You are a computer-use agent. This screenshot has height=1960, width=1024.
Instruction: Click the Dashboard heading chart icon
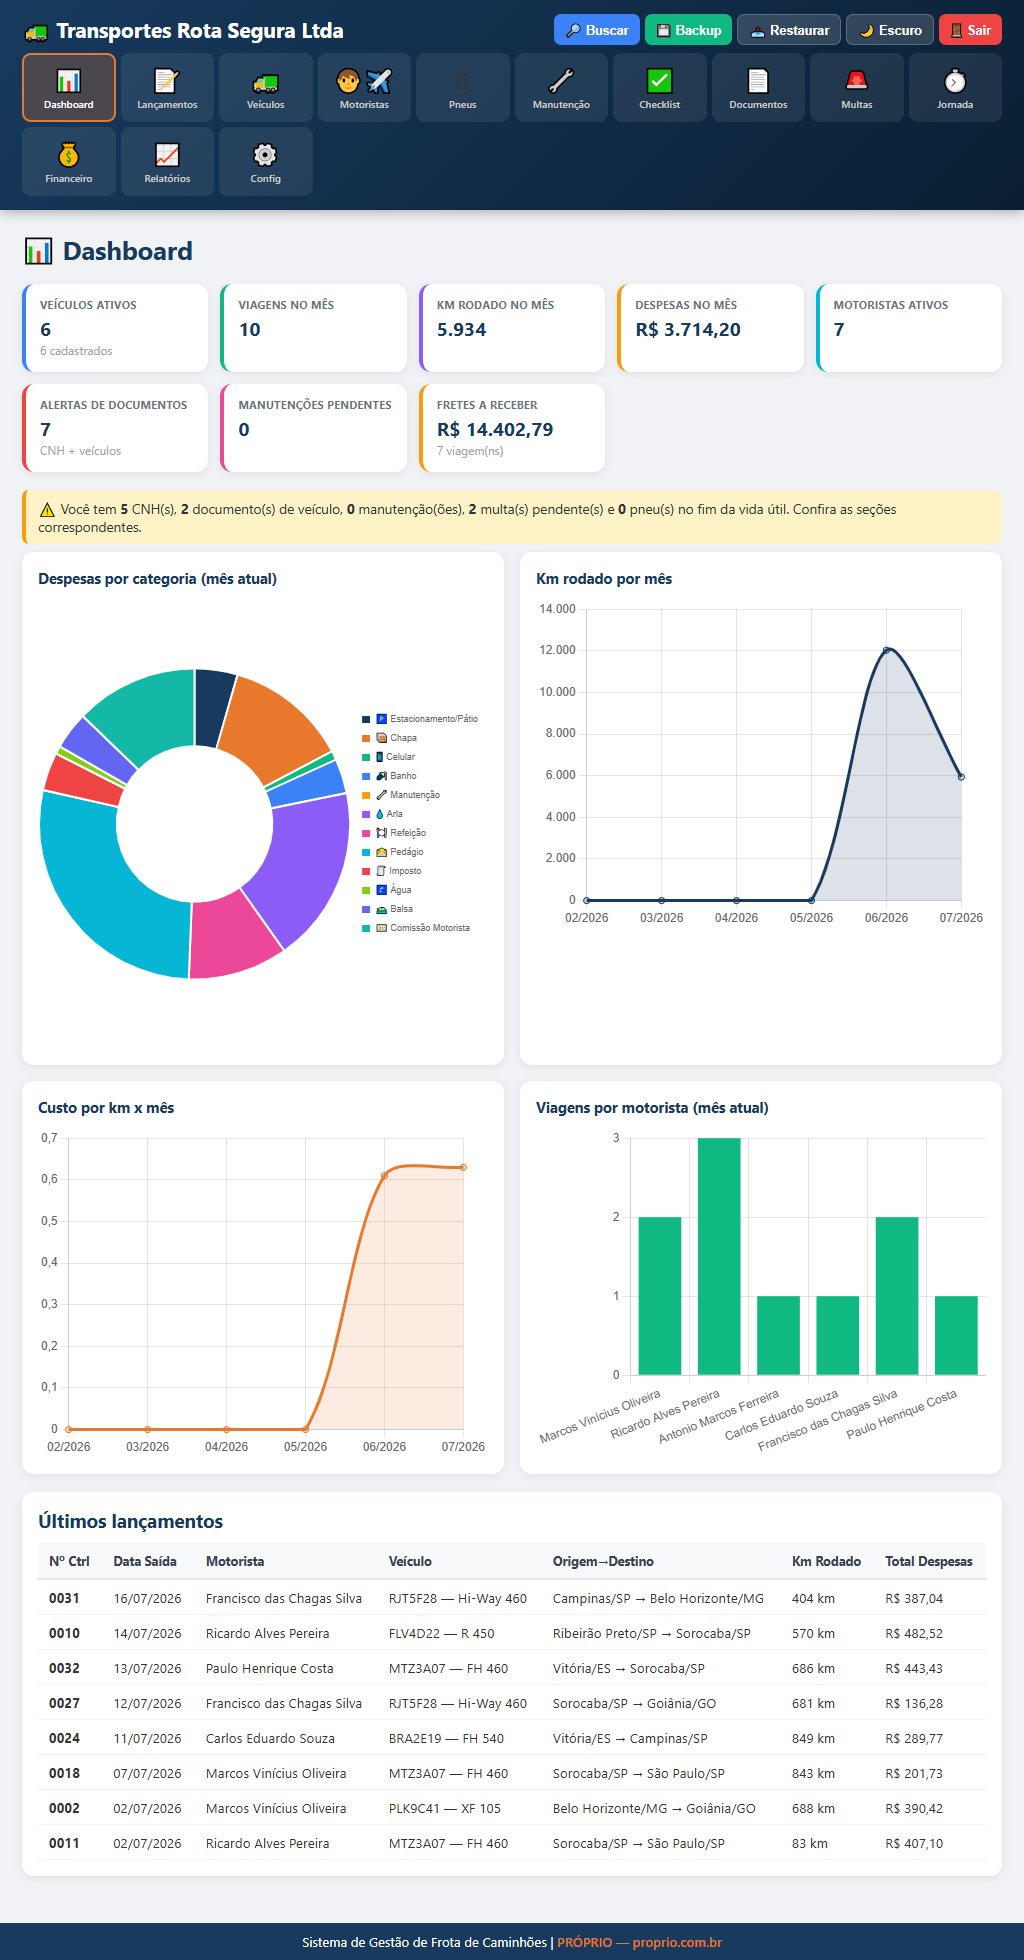tap(38, 251)
